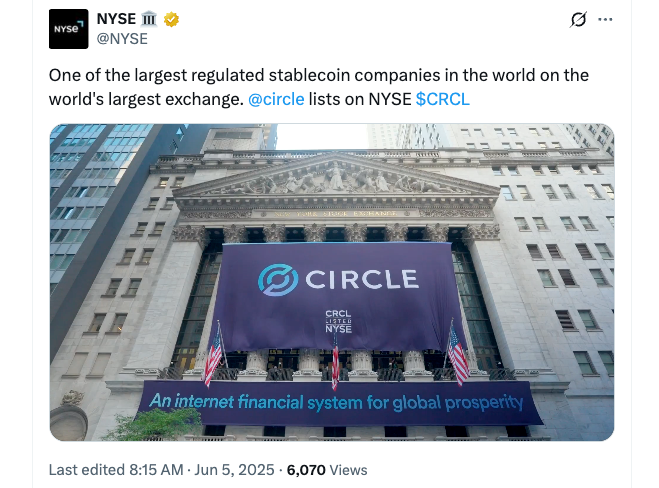
Task: Open the Grok explain-post icon
Action: [577, 20]
